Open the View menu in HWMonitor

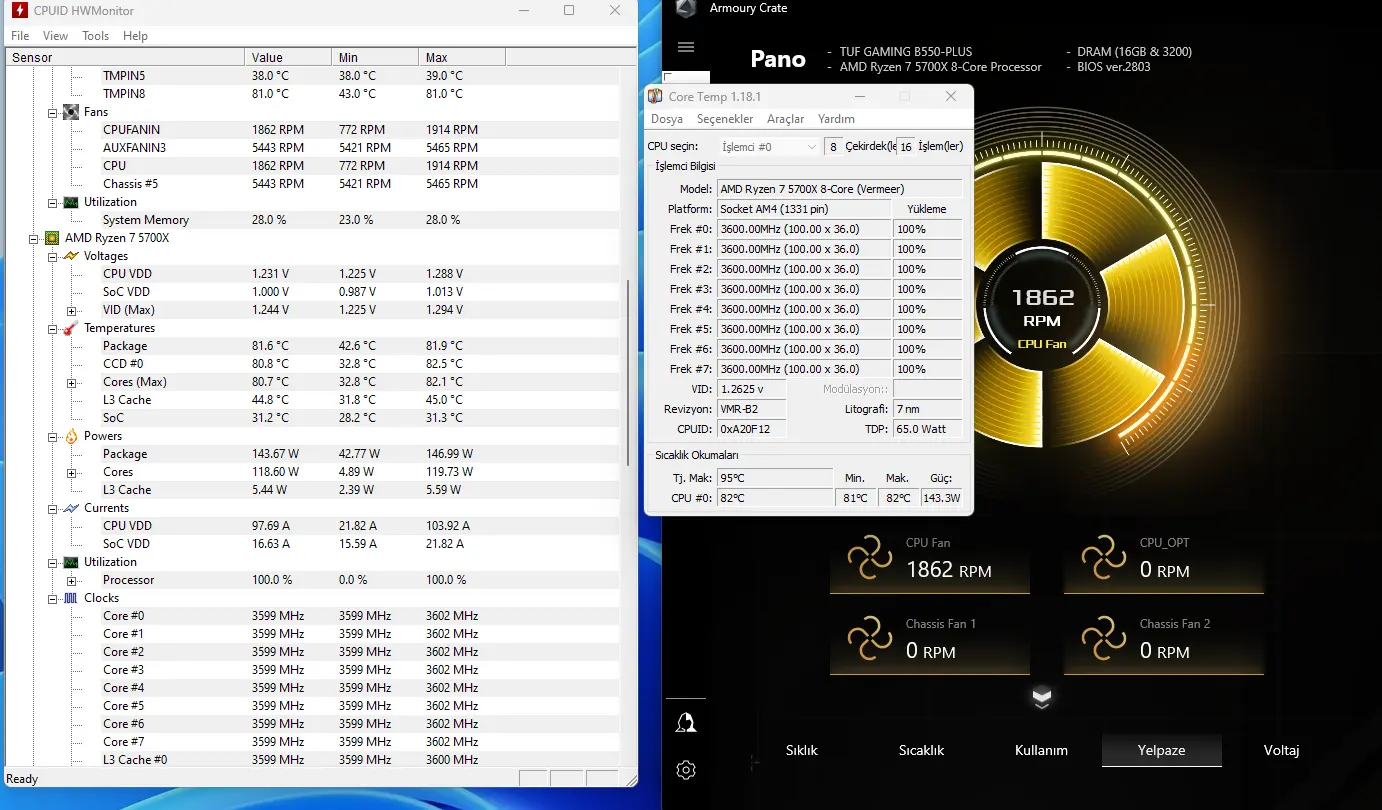pos(56,36)
